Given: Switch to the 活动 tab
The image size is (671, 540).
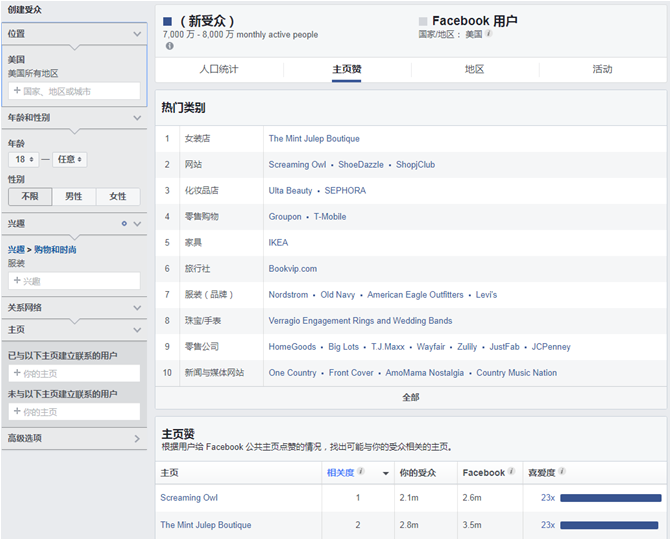Looking at the screenshot, I should coord(602,69).
